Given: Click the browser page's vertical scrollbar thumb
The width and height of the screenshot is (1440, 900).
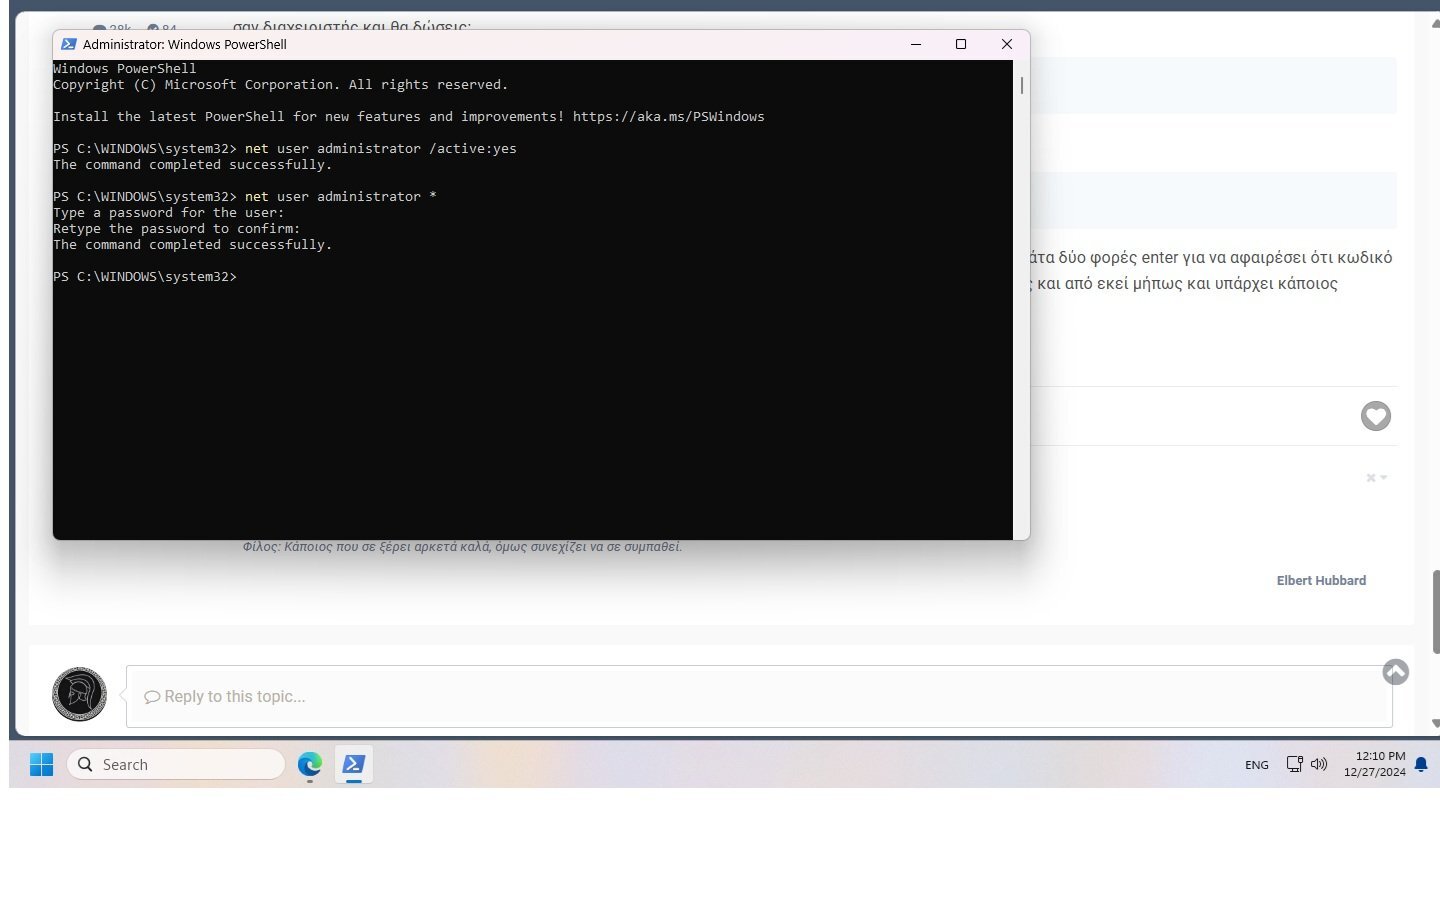Looking at the screenshot, I should pyautogui.click(x=1436, y=612).
